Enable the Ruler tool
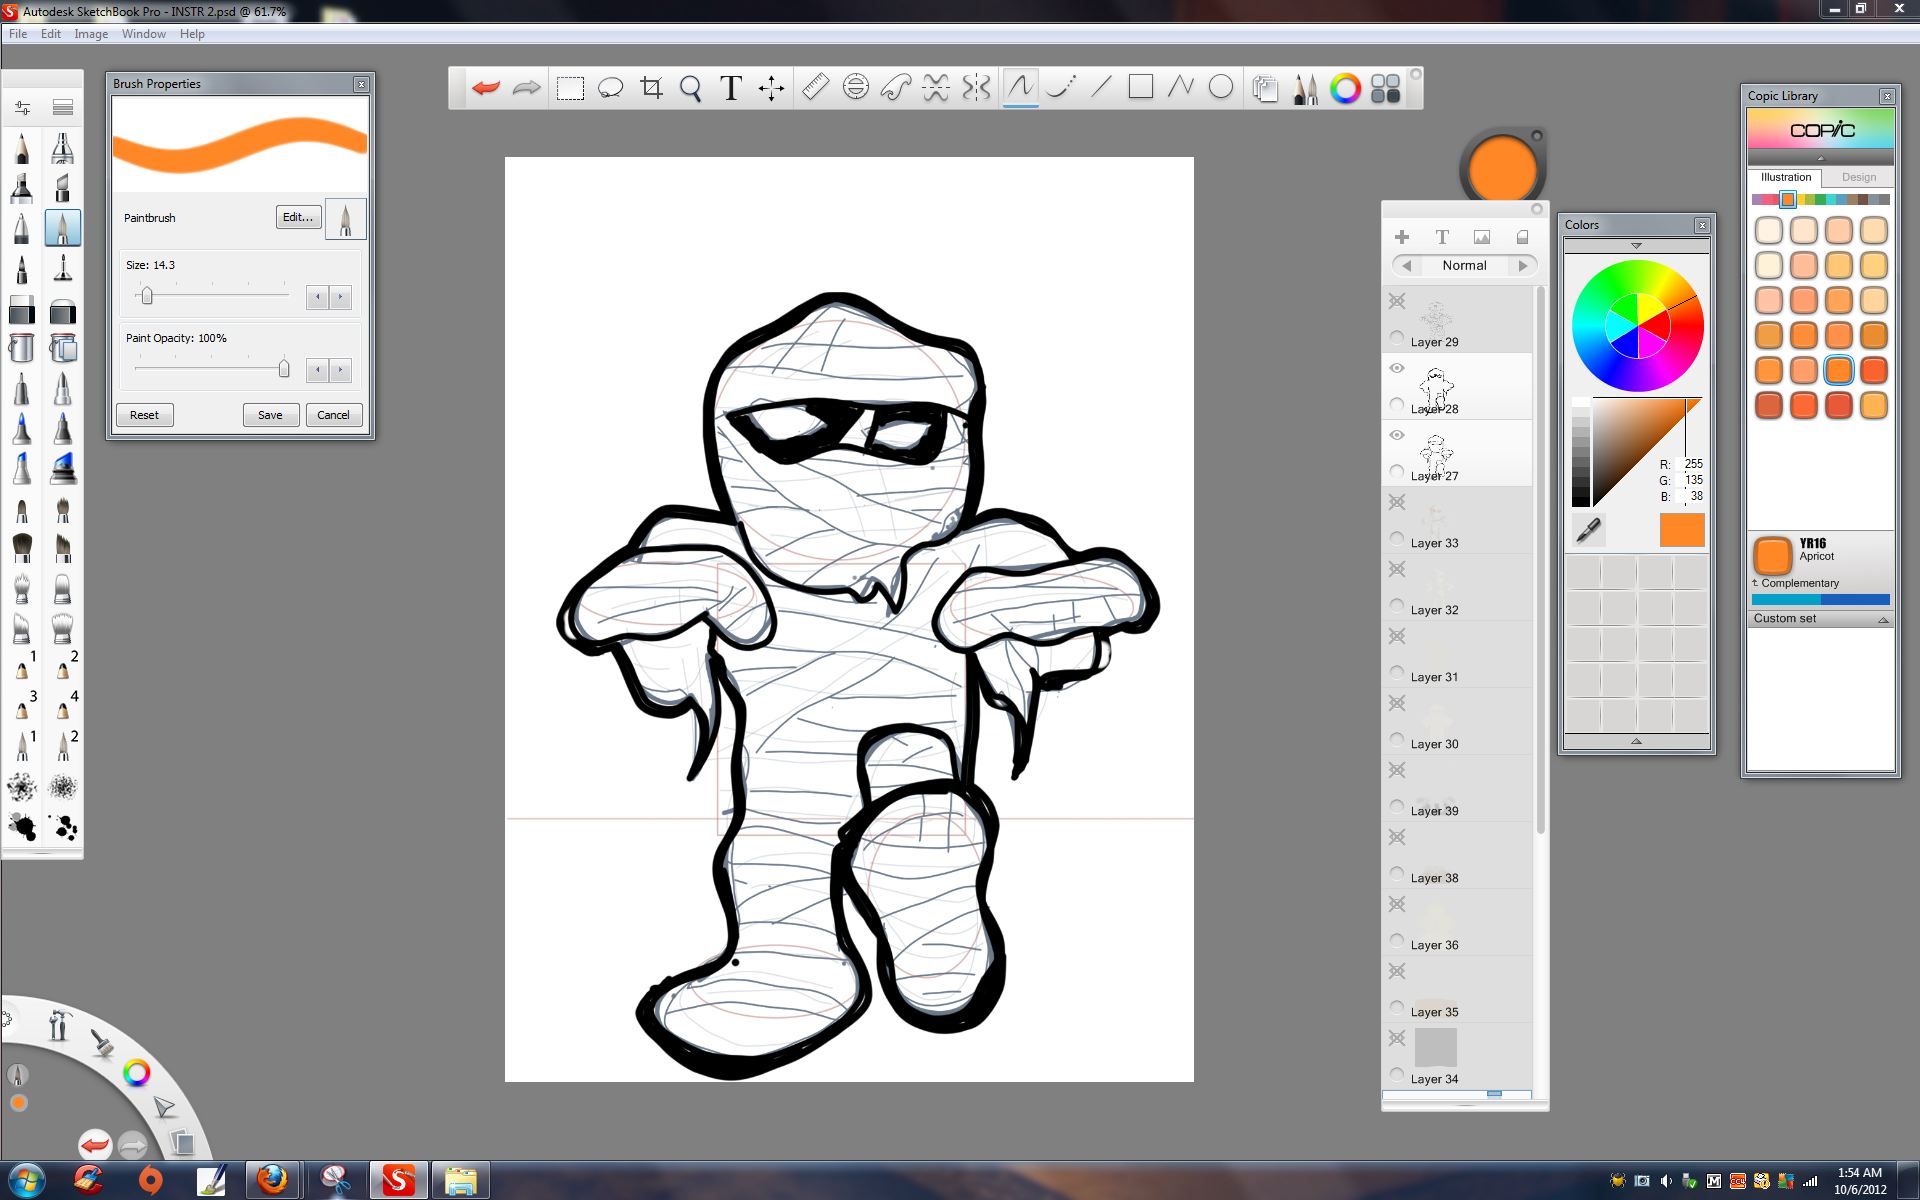The height and width of the screenshot is (1200, 1920). pos(815,87)
